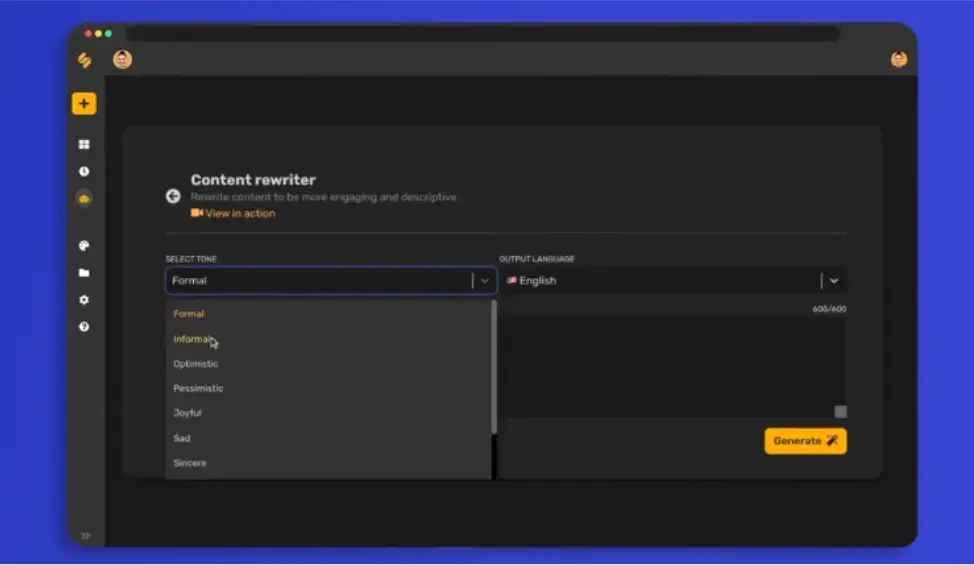Open the dashboard grid icon in sidebar

[84, 145]
